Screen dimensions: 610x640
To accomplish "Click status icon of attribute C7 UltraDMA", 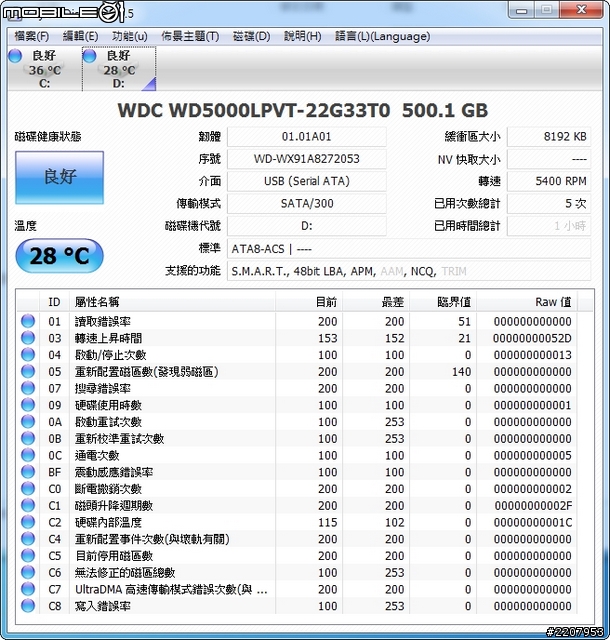I will 28,589.
